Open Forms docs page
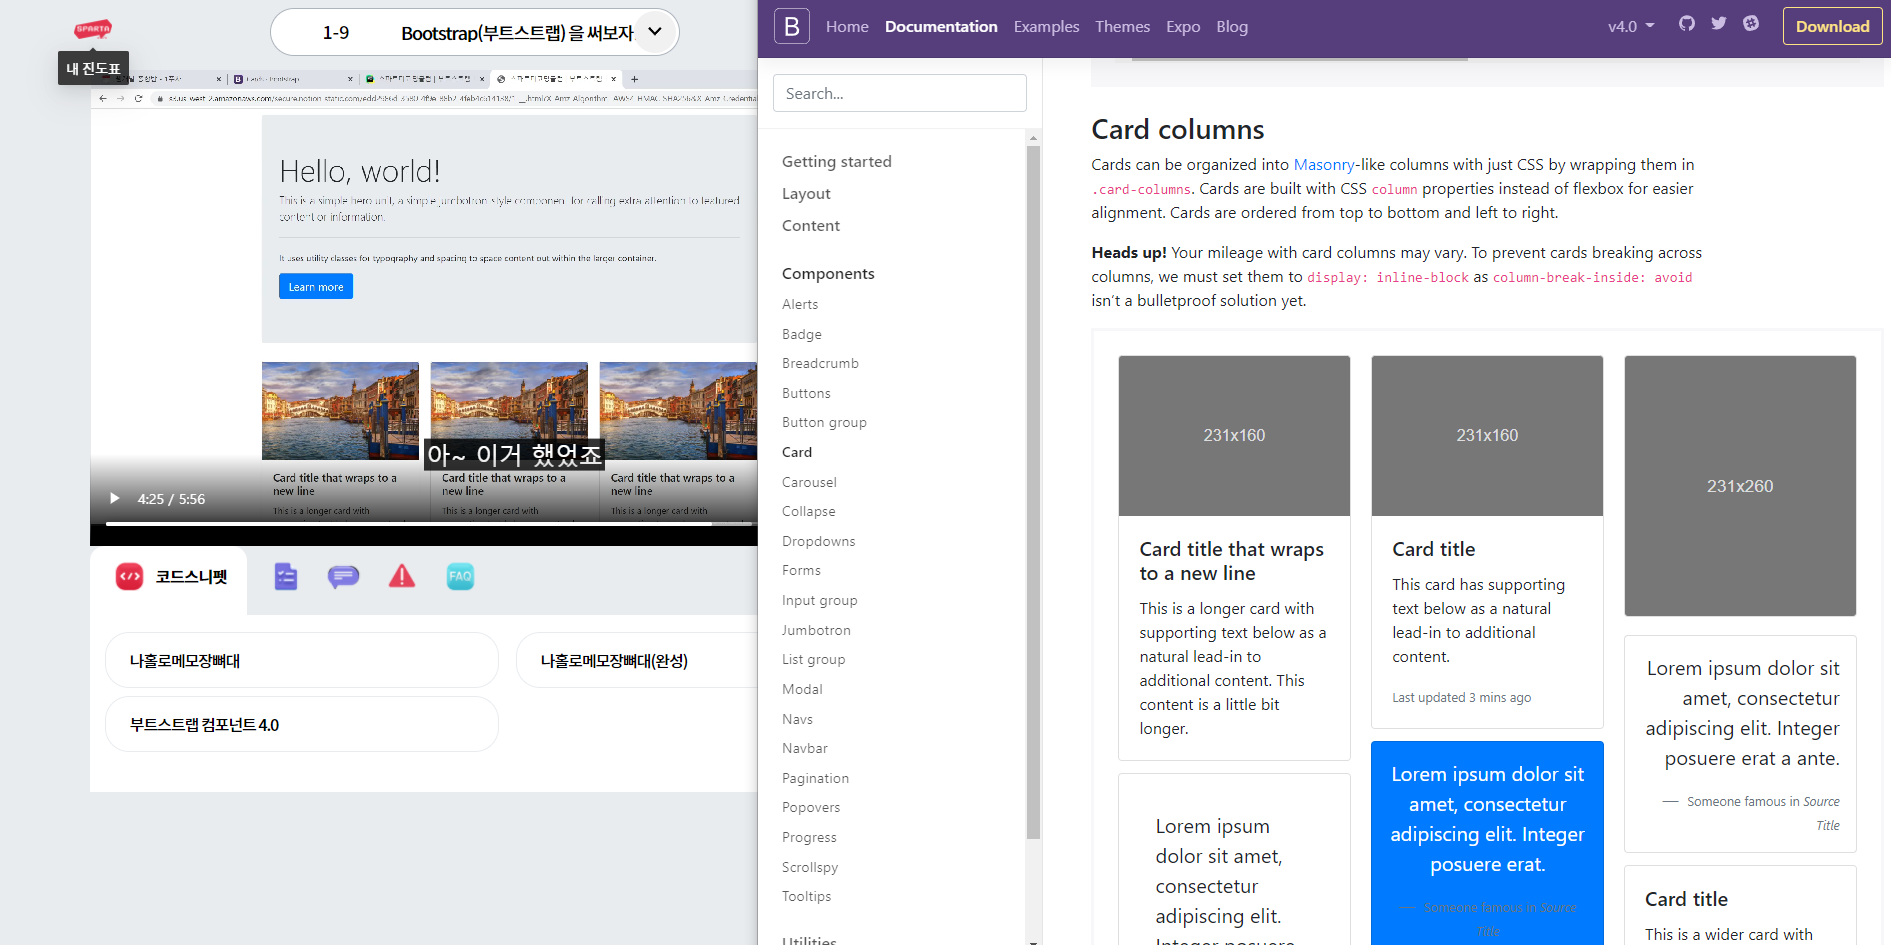The height and width of the screenshot is (945, 1891). click(801, 570)
